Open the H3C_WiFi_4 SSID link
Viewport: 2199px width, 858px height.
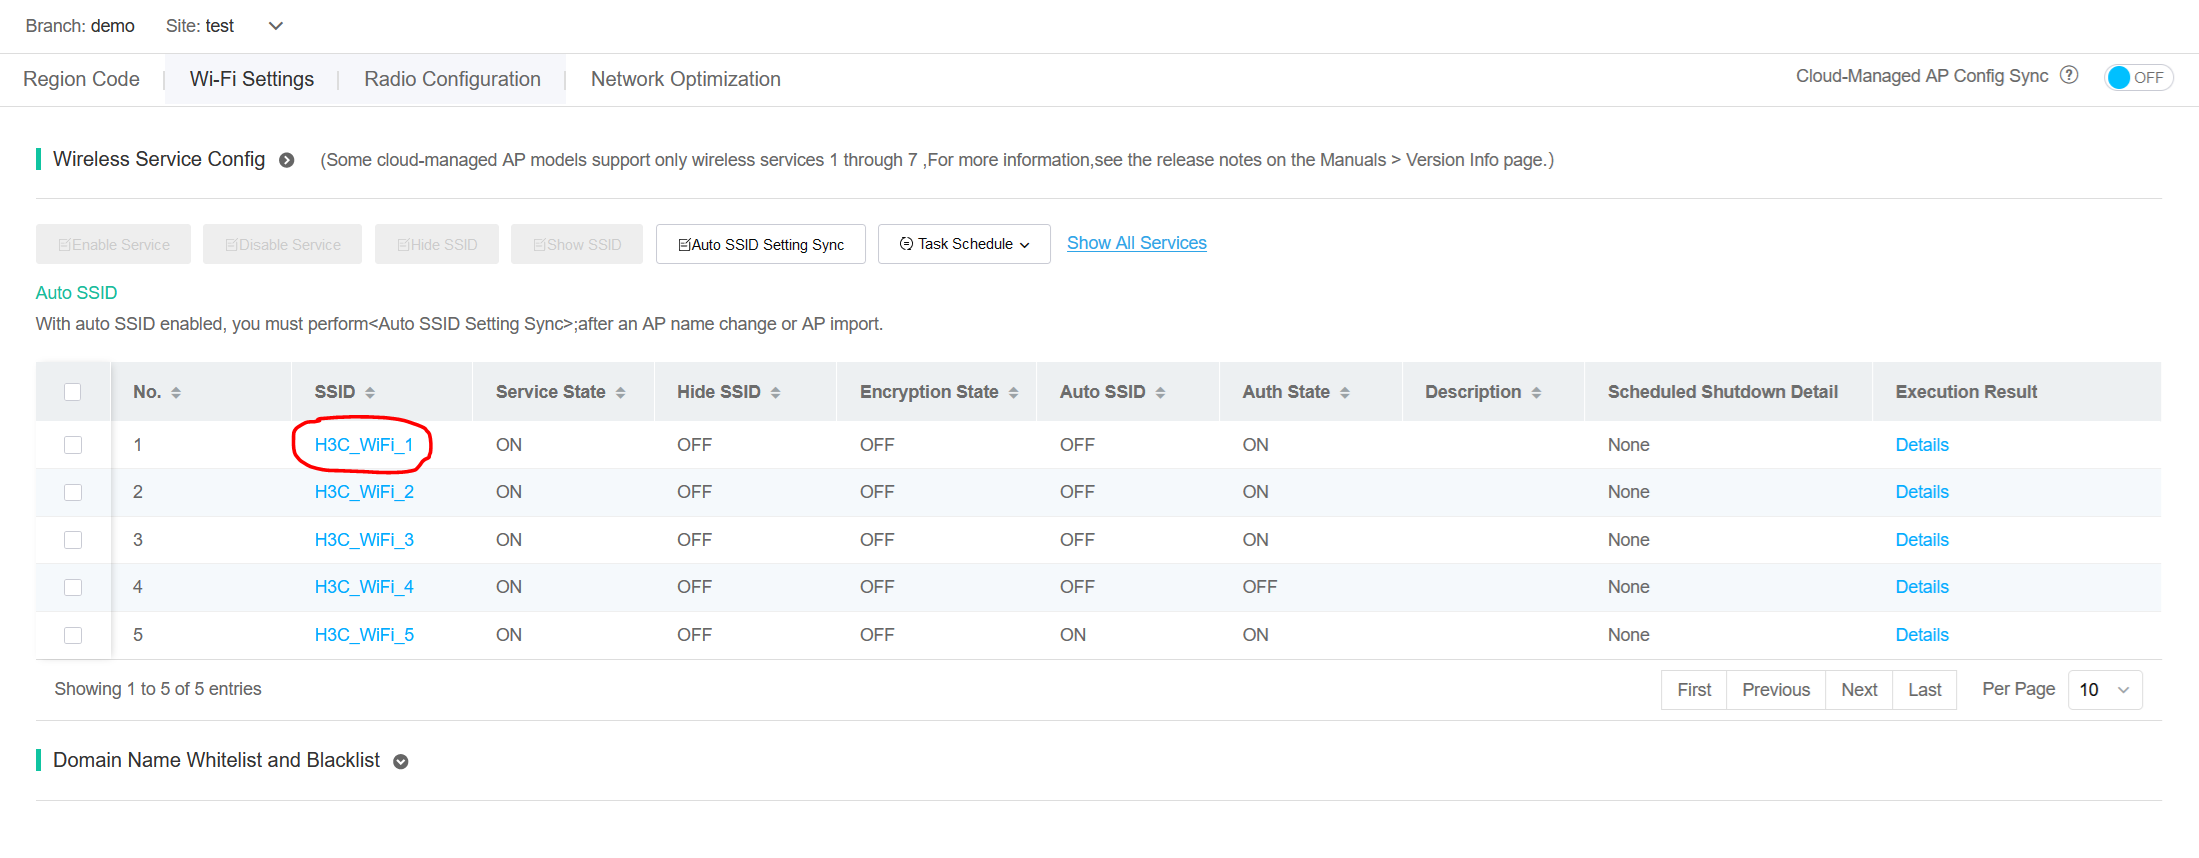tap(364, 587)
